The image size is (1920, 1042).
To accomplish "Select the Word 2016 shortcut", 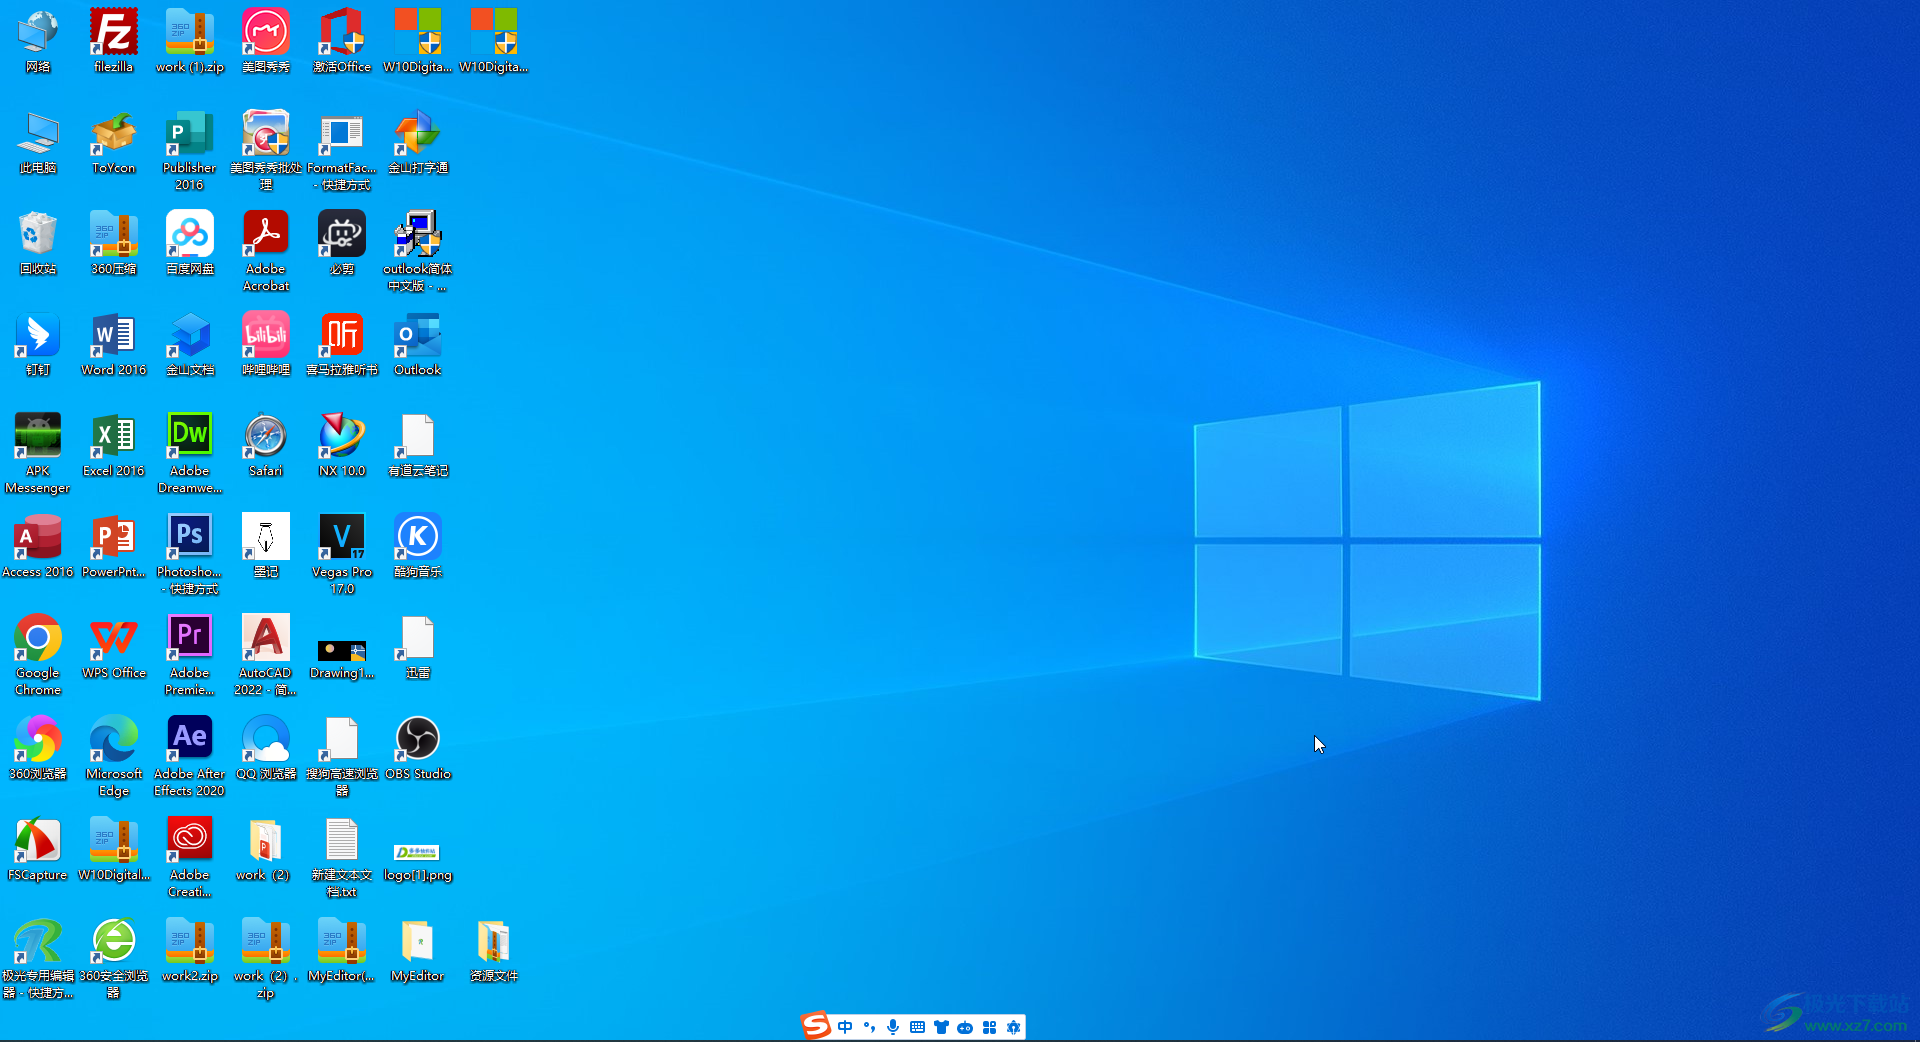I will [113, 336].
